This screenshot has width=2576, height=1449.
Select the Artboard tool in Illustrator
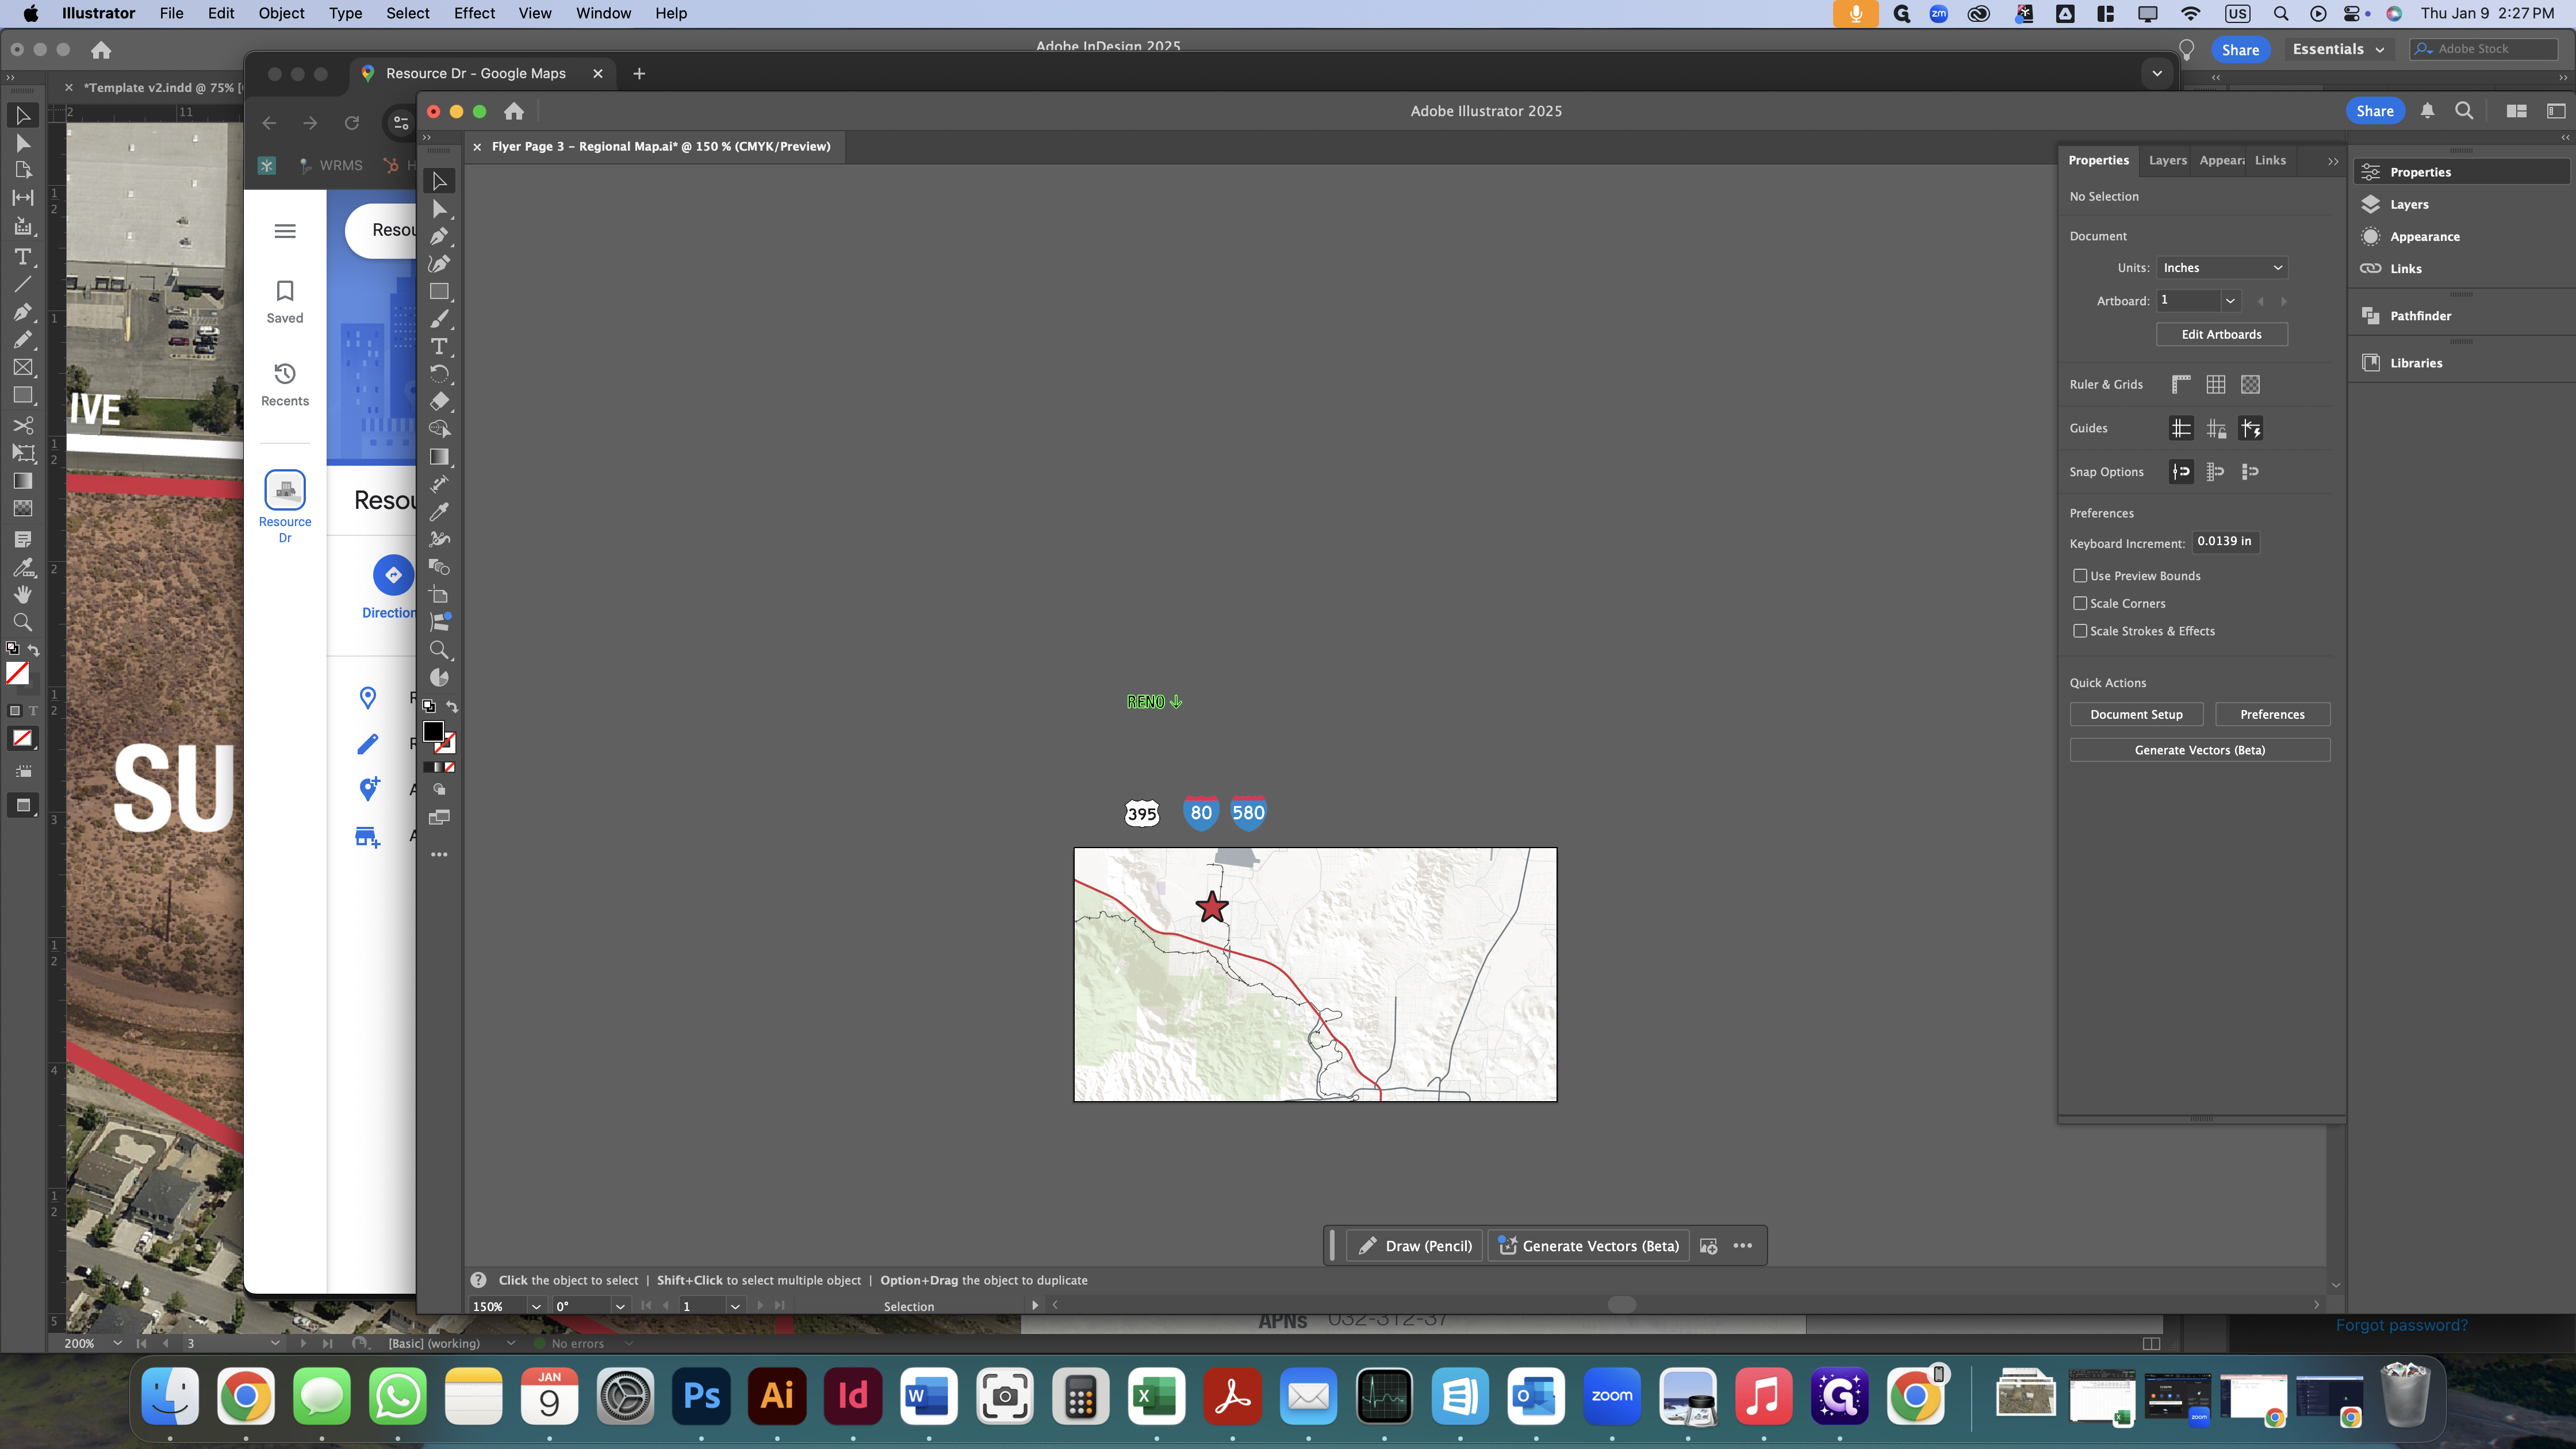[439, 595]
